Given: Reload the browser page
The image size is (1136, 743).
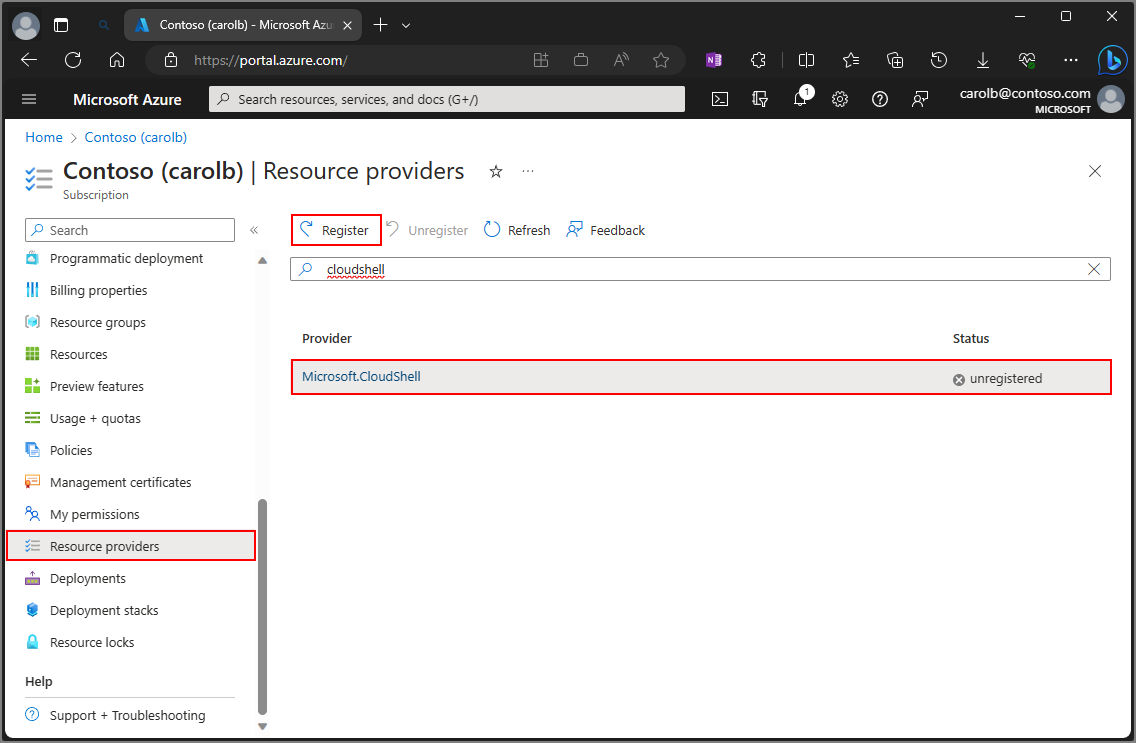Looking at the screenshot, I should 72,60.
